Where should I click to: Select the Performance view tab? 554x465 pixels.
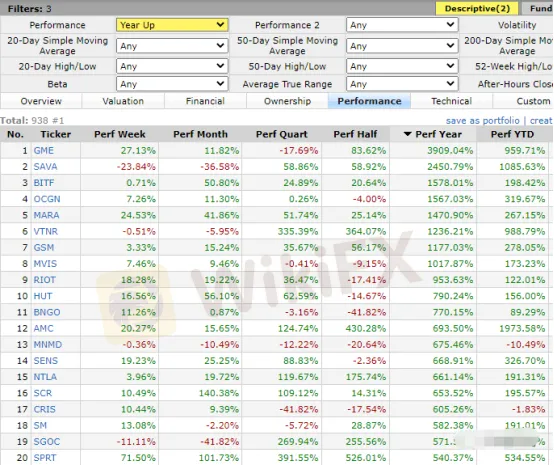tap(369, 101)
